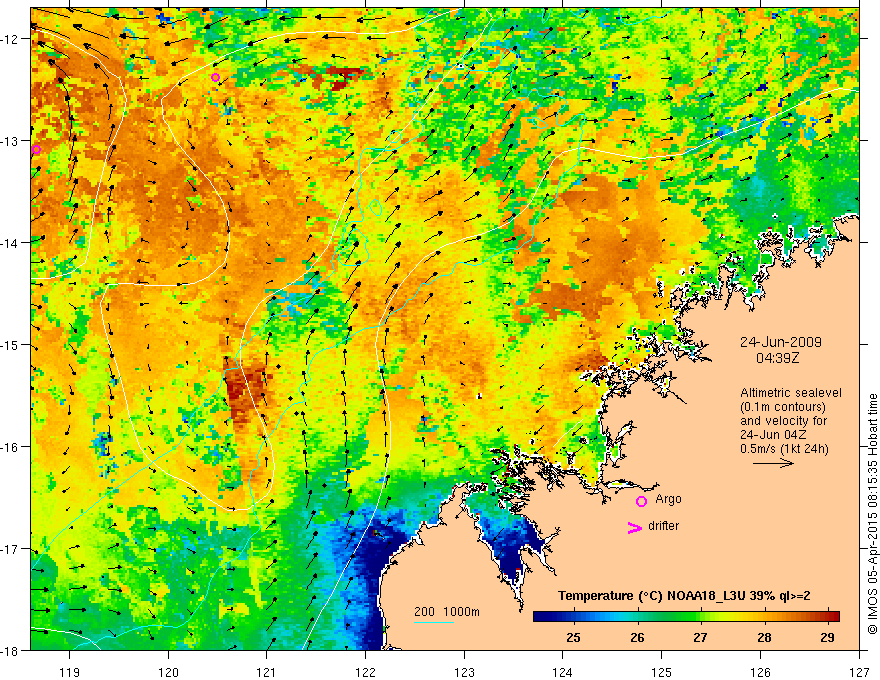Click the 127 longitude axis label
The height and width of the screenshot is (680, 880).
coord(859,672)
